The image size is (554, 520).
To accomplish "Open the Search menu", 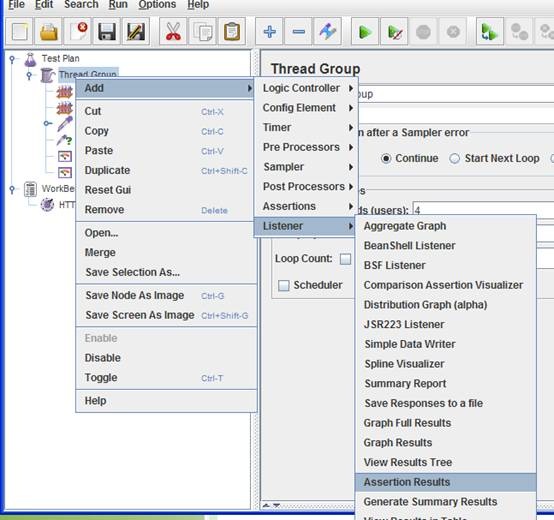I will [x=81, y=4].
